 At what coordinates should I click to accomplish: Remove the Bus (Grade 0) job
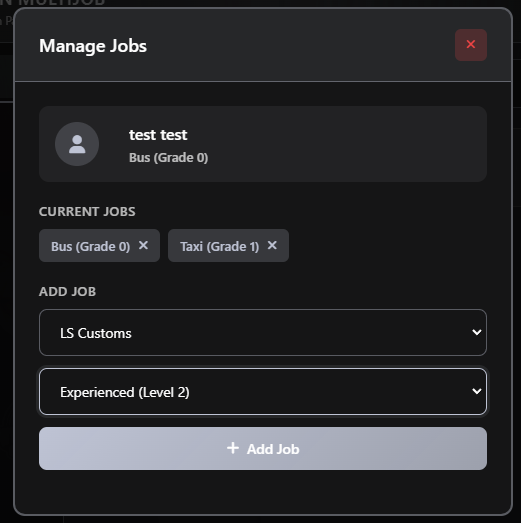coord(143,245)
